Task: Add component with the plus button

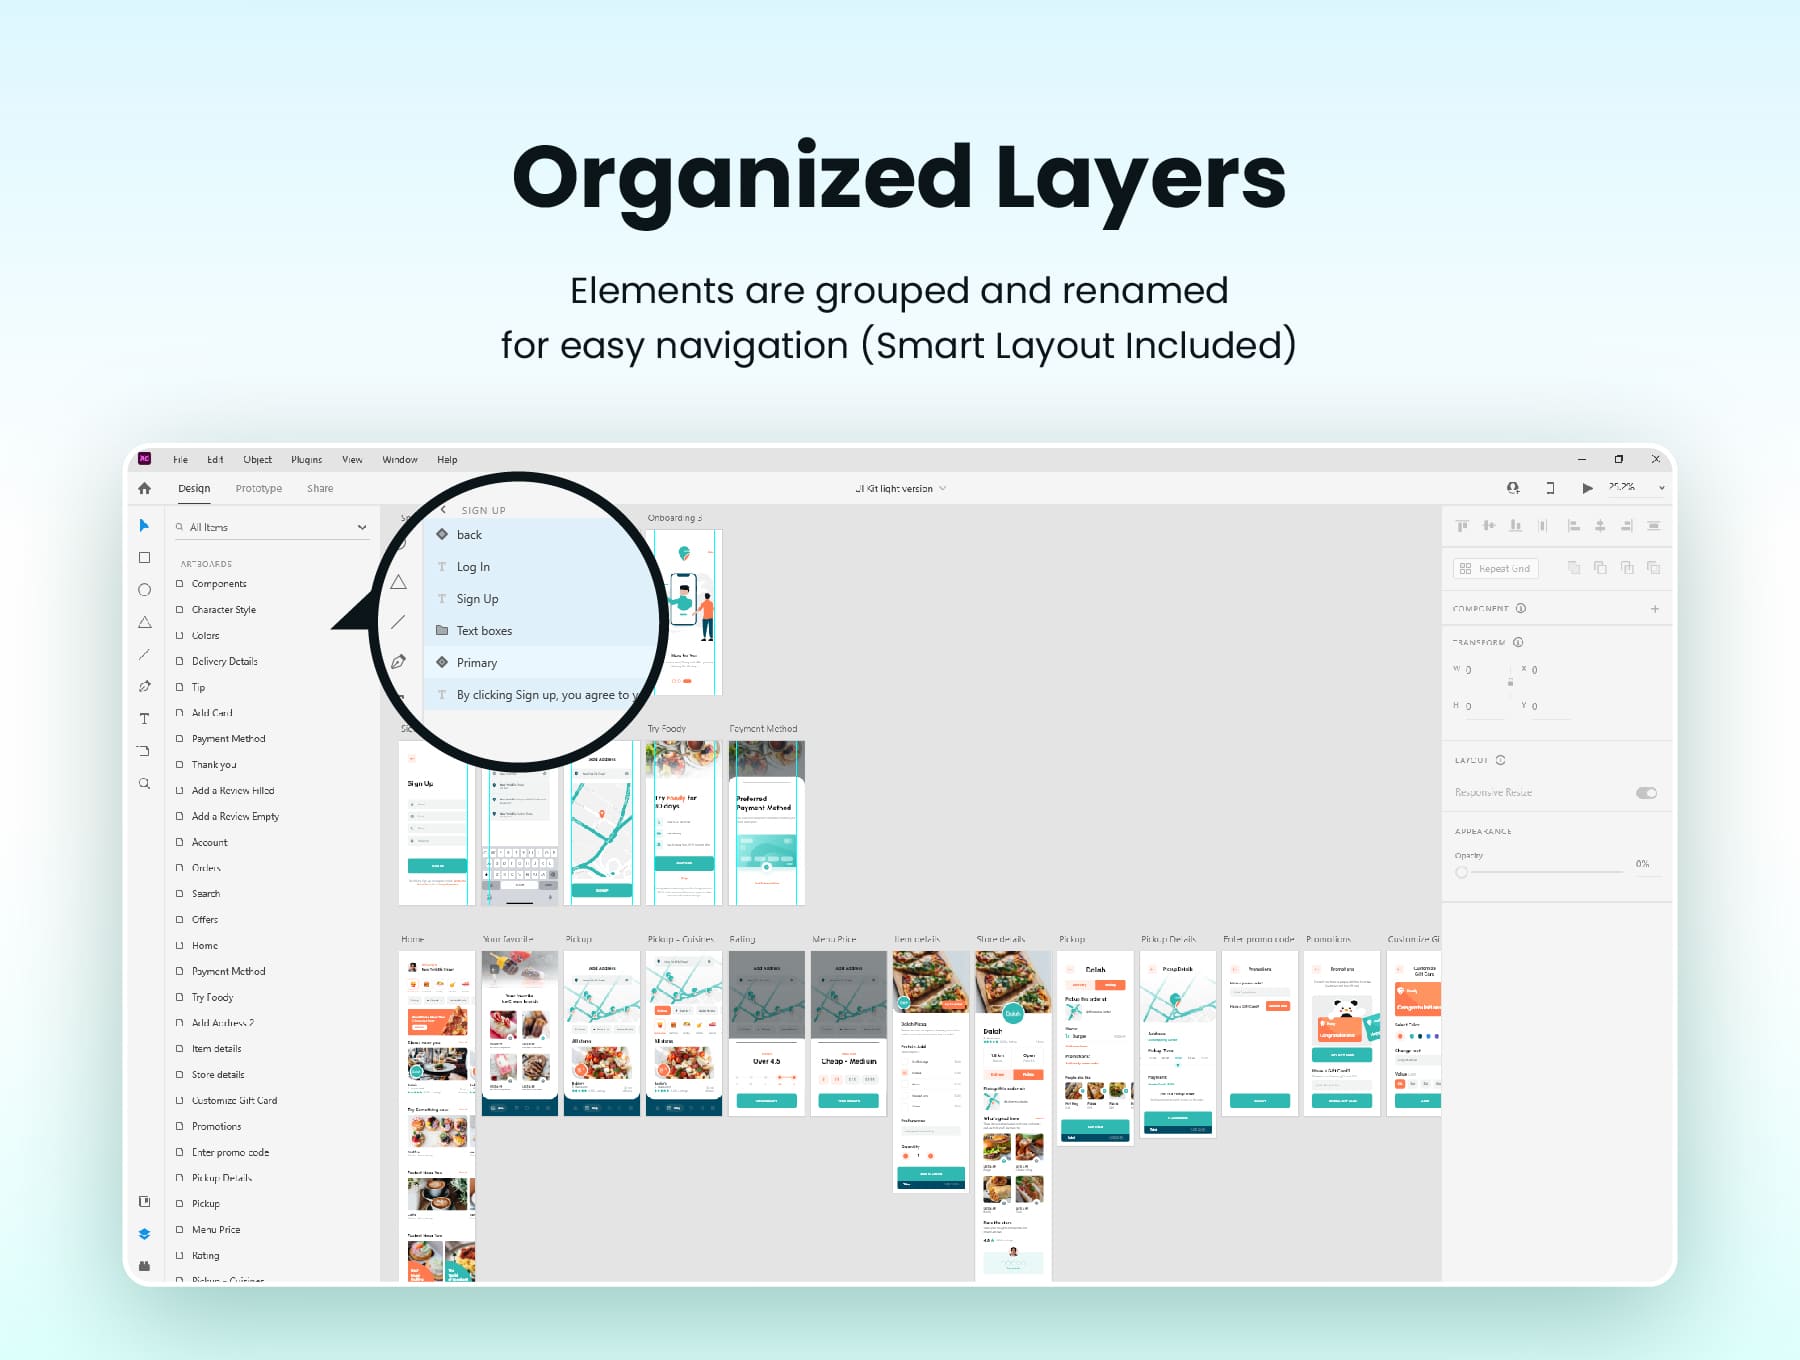Action: click(x=1655, y=609)
